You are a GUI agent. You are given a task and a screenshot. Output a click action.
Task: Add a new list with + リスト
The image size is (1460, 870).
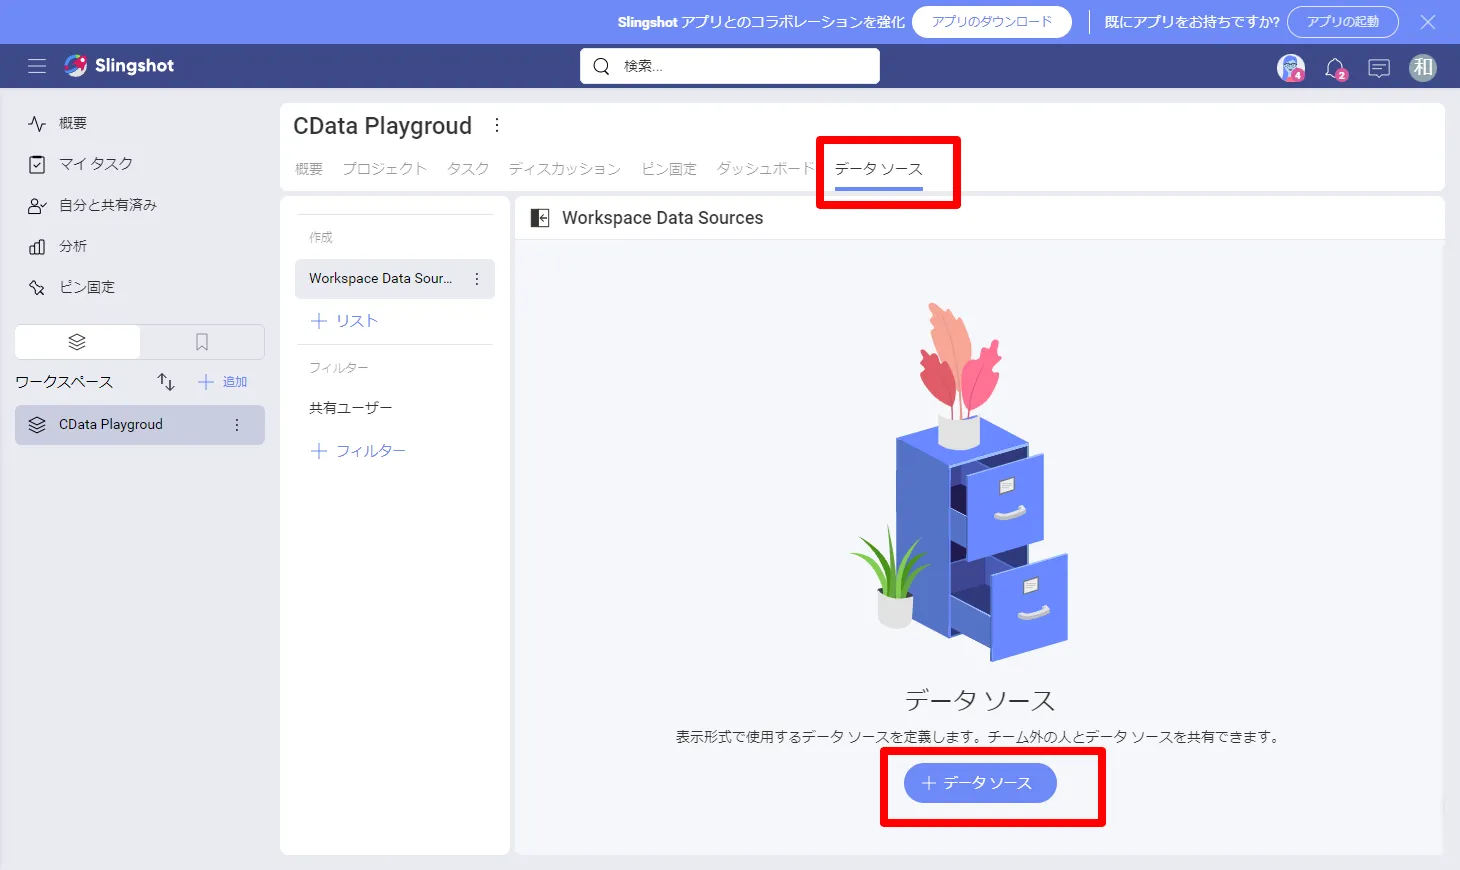pos(345,321)
